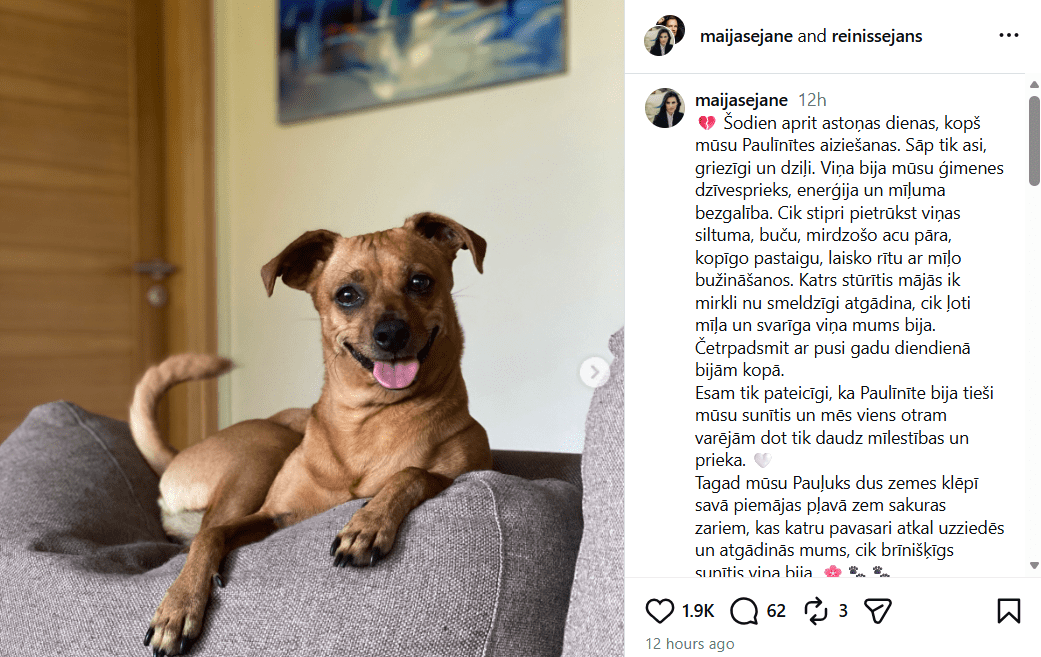
Task: Click the caption scrollbar thumb
Action: click(1034, 141)
